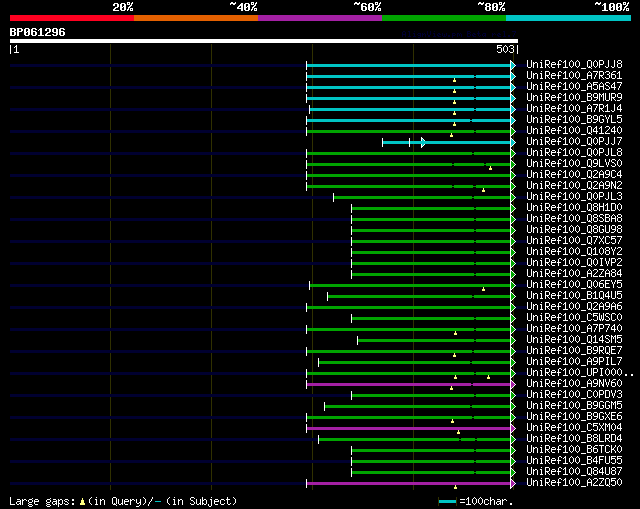Click the 503 query end position label
Viewport: 640px width, 509px height.
click(x=505, y=49)
